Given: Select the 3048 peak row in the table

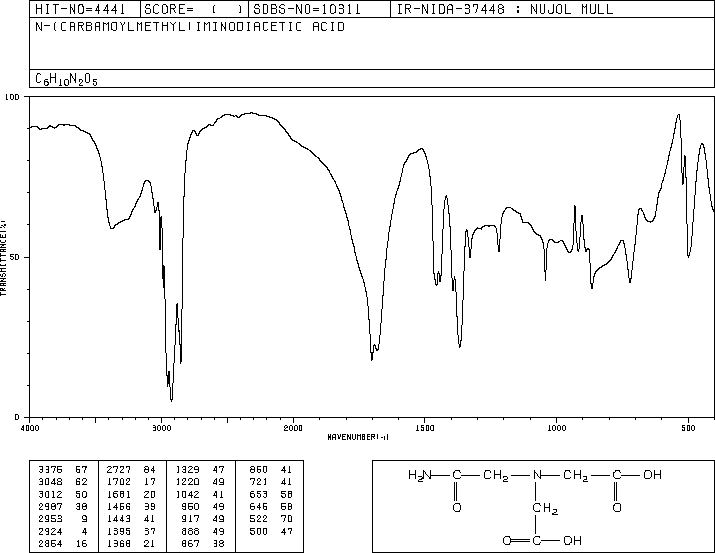Looking at the screenshot, I should click(63, 482).
